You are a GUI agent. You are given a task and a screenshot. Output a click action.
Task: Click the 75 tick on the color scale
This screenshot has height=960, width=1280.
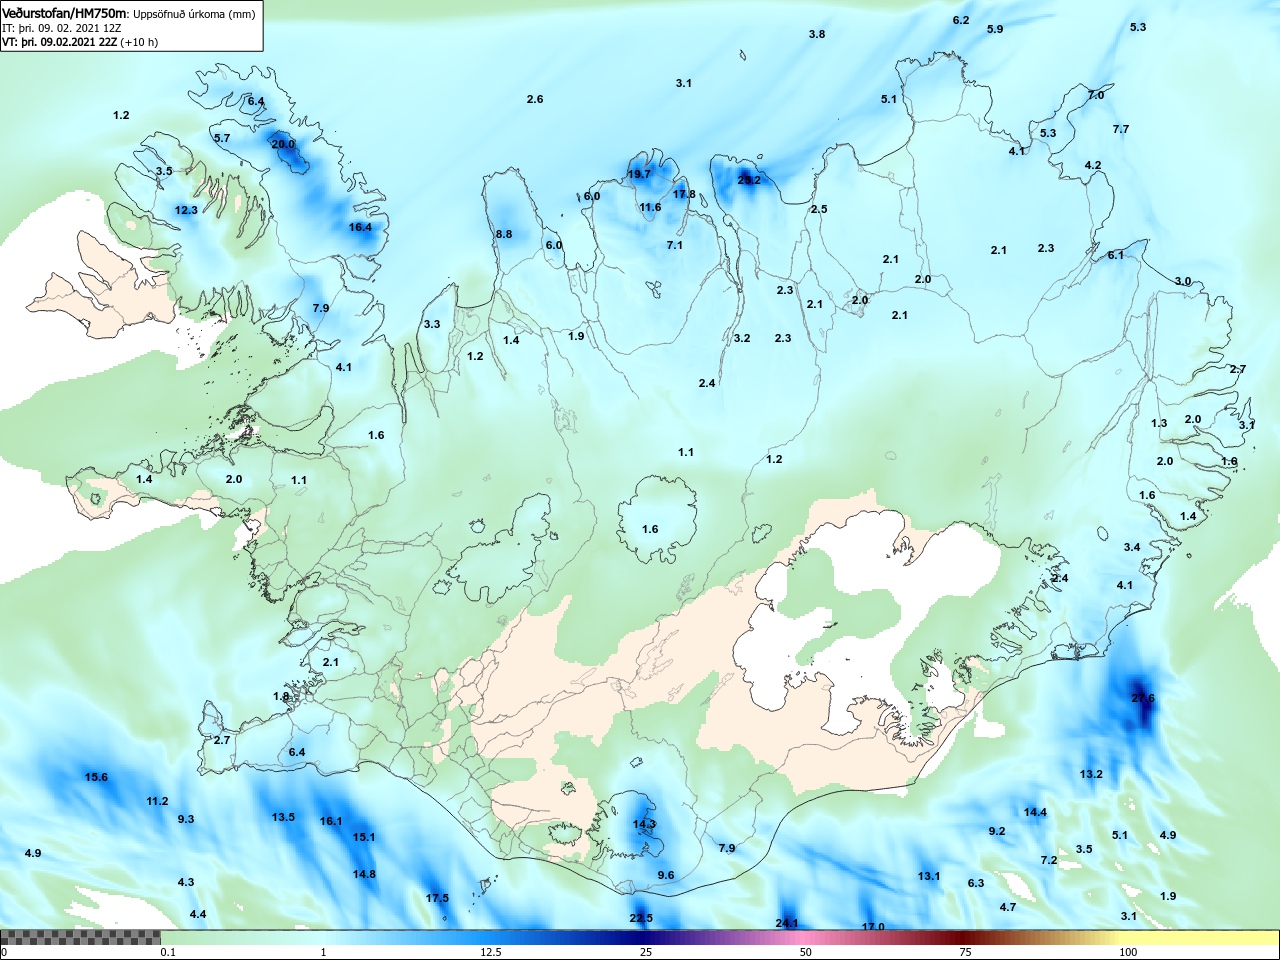tap(965, 952)
